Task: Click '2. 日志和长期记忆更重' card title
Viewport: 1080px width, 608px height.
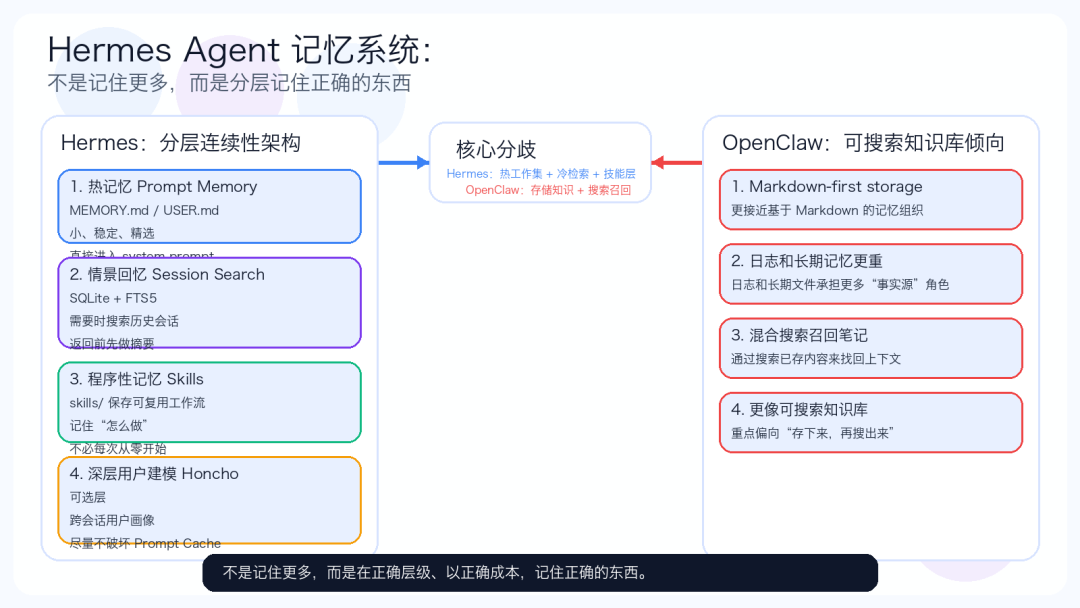Action: (x=807, y=261)
